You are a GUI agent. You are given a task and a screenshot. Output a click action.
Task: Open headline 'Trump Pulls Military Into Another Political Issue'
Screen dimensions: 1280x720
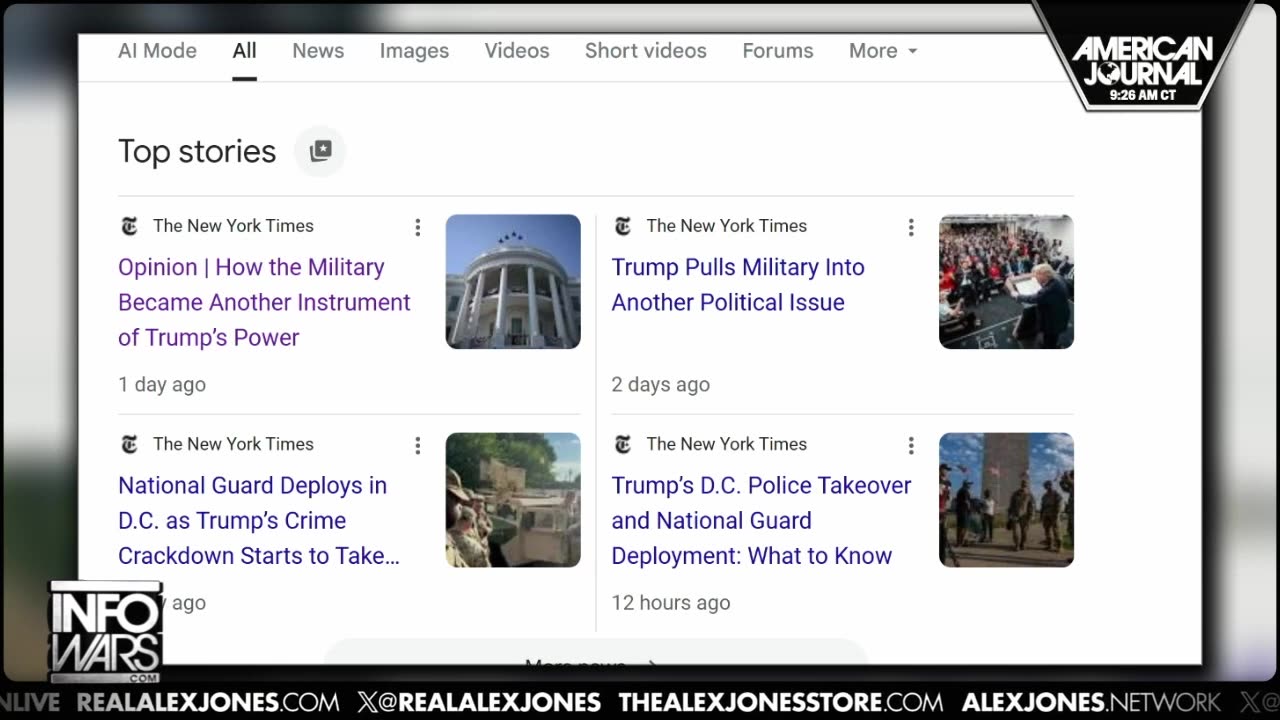tap(738, 285)
